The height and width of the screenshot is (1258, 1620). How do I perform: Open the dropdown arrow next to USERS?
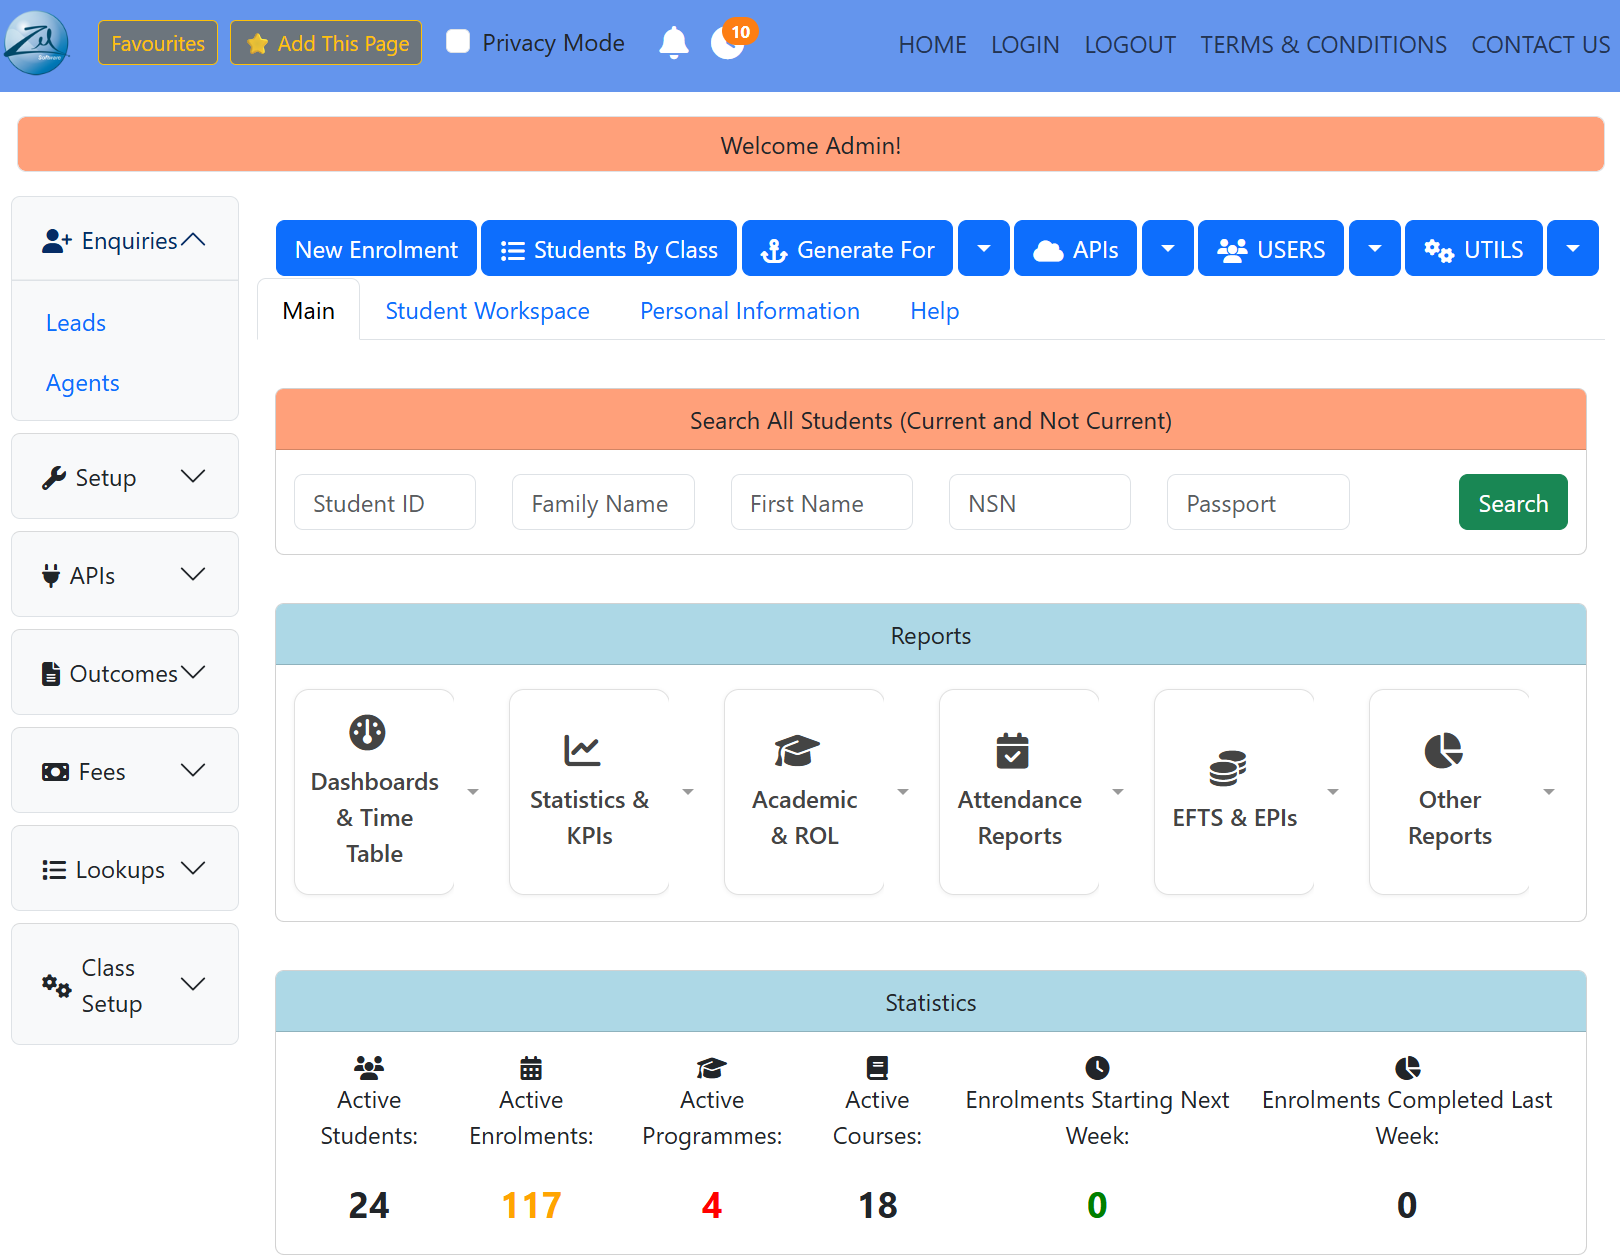tap(1375, 249)
